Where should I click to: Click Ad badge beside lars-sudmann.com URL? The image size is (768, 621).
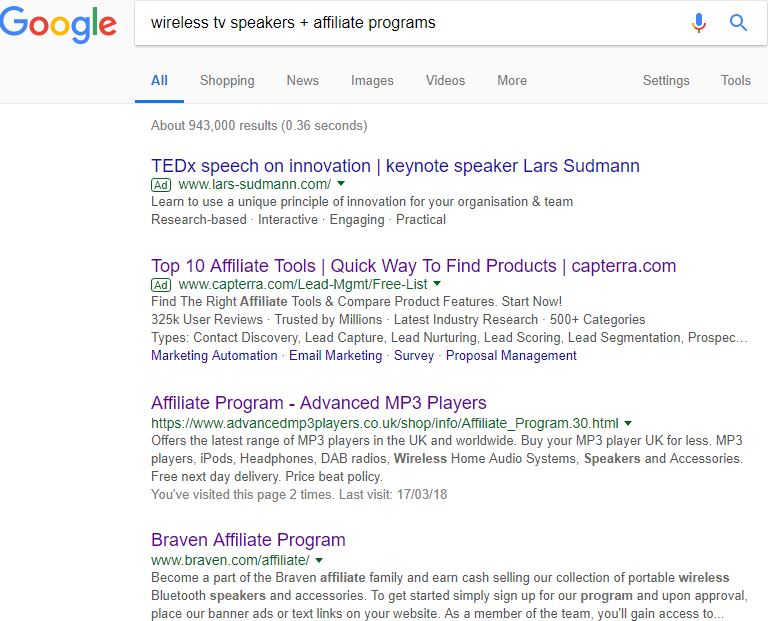pyautogui.click(x=161, y=185)
